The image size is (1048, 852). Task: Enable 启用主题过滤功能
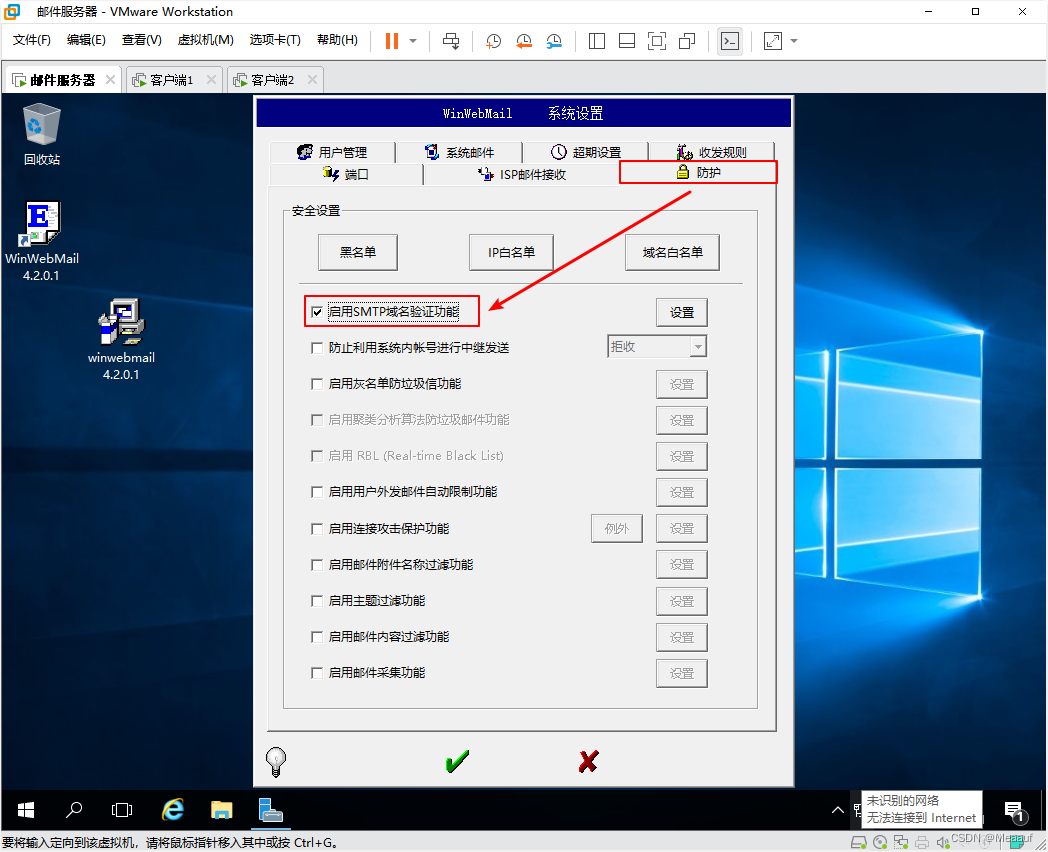pyautogui.click(x=317, y=601)
